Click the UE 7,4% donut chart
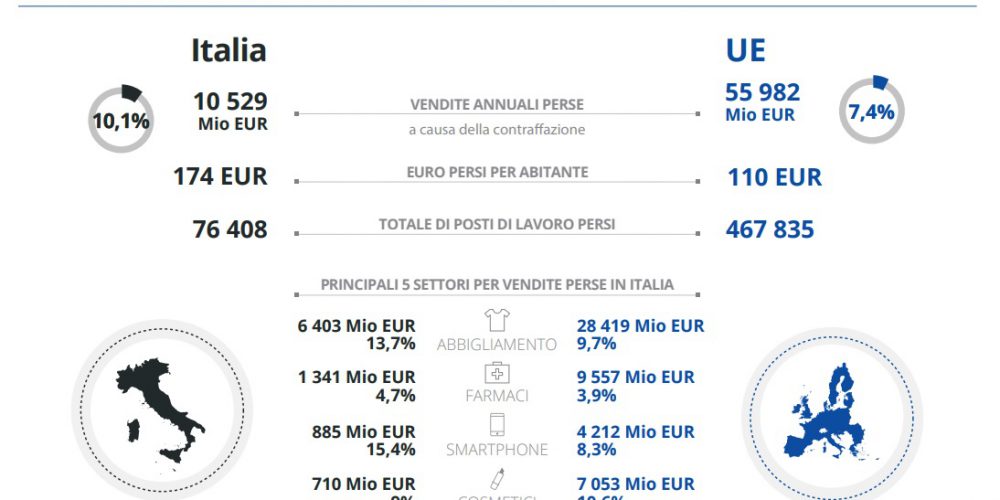1000x500 pixels. (871, 110)
